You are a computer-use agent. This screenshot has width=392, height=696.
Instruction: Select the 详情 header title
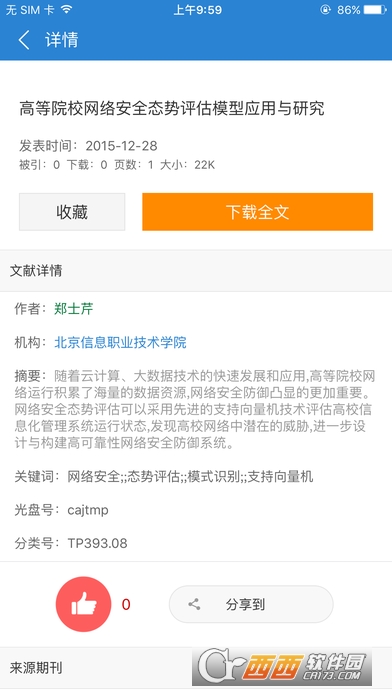click(62, 40)
